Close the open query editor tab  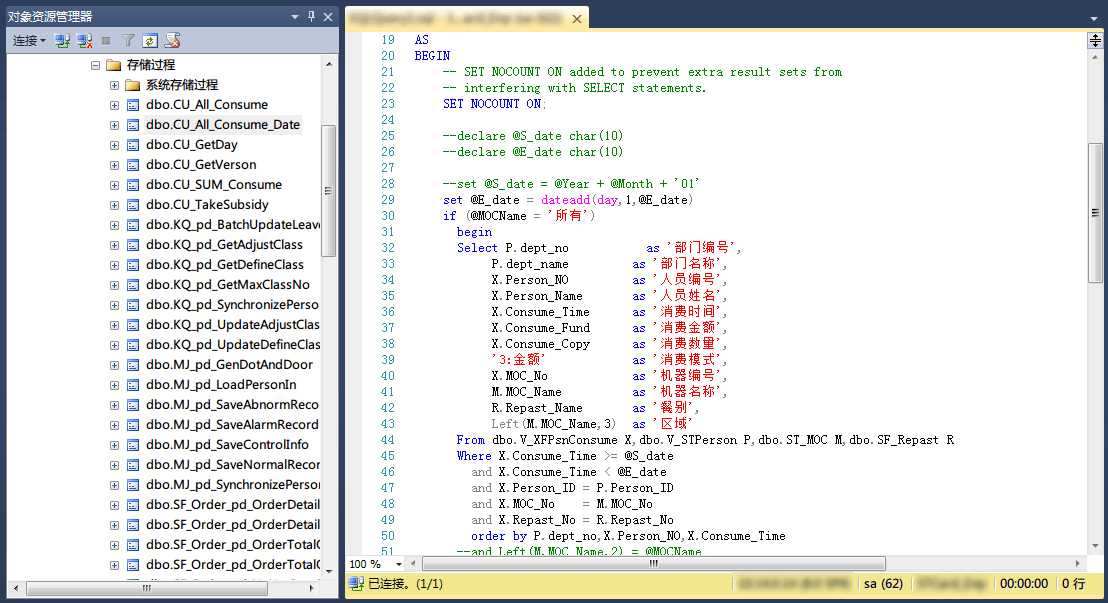point(577,19)
